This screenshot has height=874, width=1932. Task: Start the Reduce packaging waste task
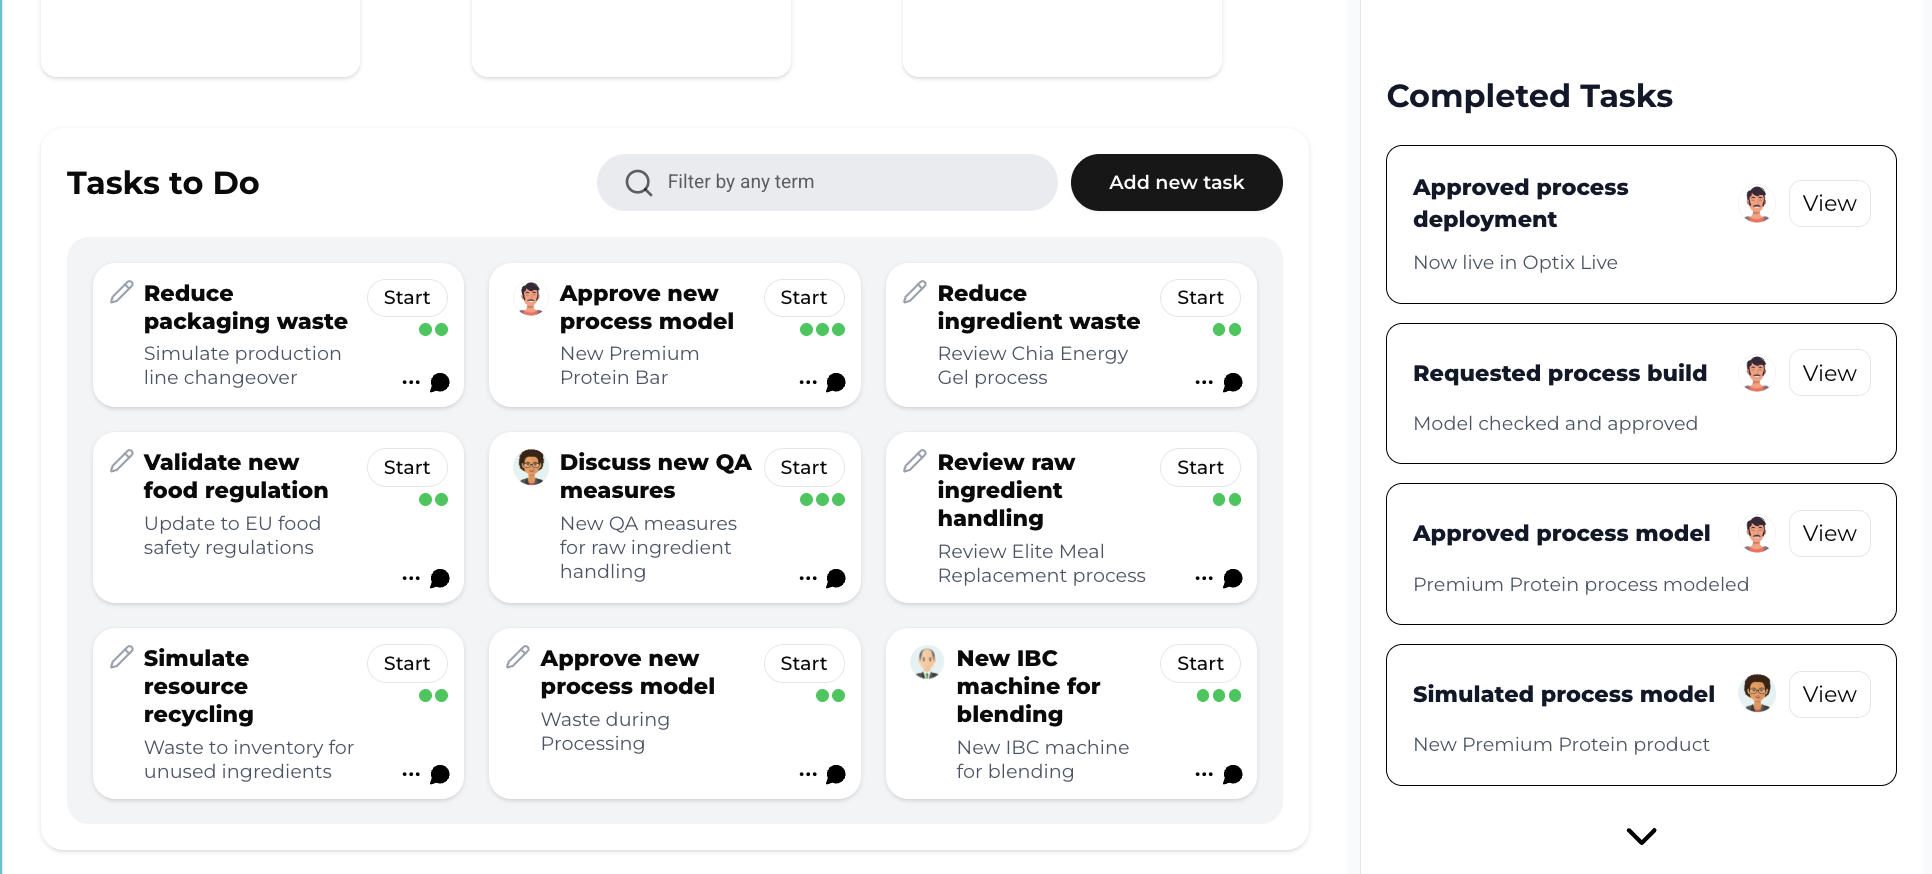(x=407, y=297)
